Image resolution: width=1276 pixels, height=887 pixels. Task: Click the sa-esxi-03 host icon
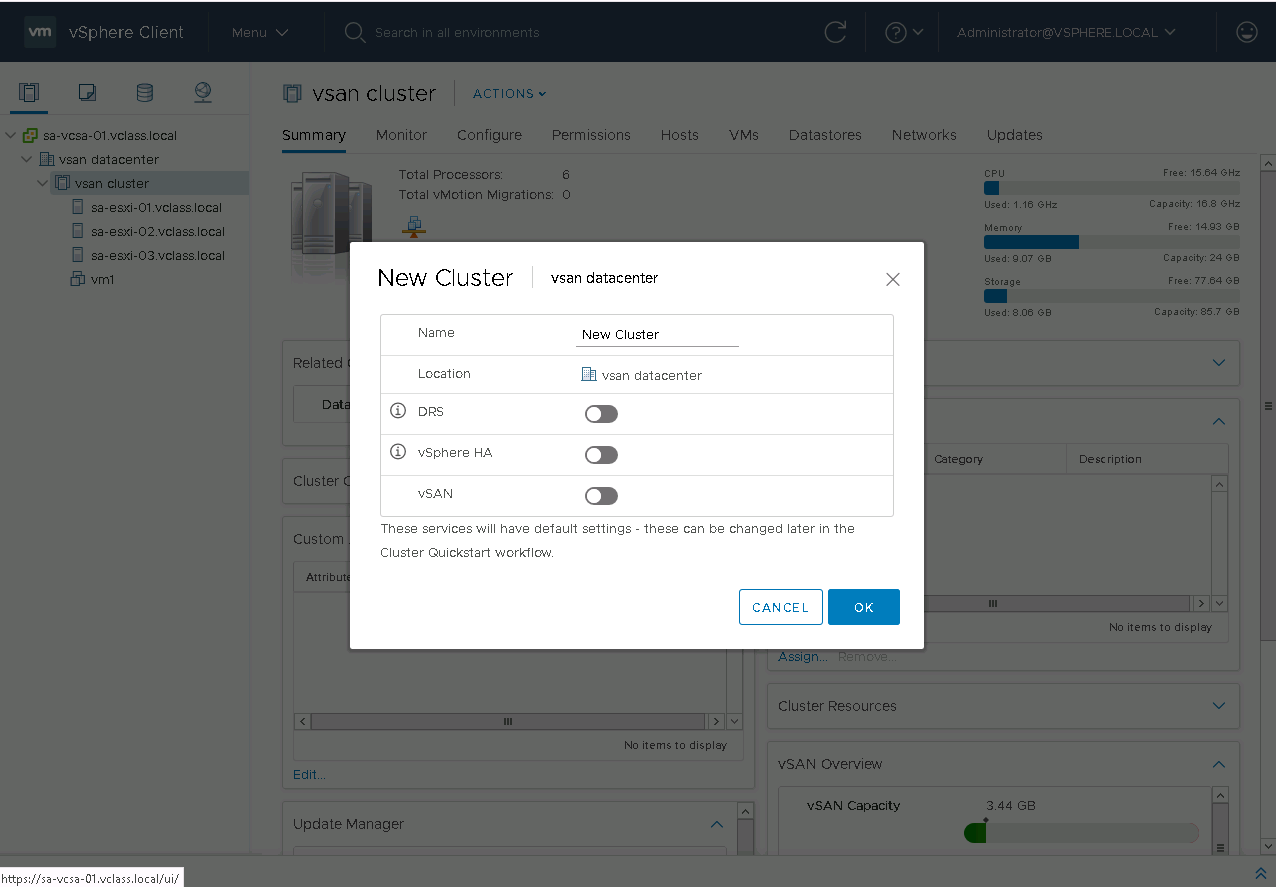pyautogui.click(x=78, y=255)
